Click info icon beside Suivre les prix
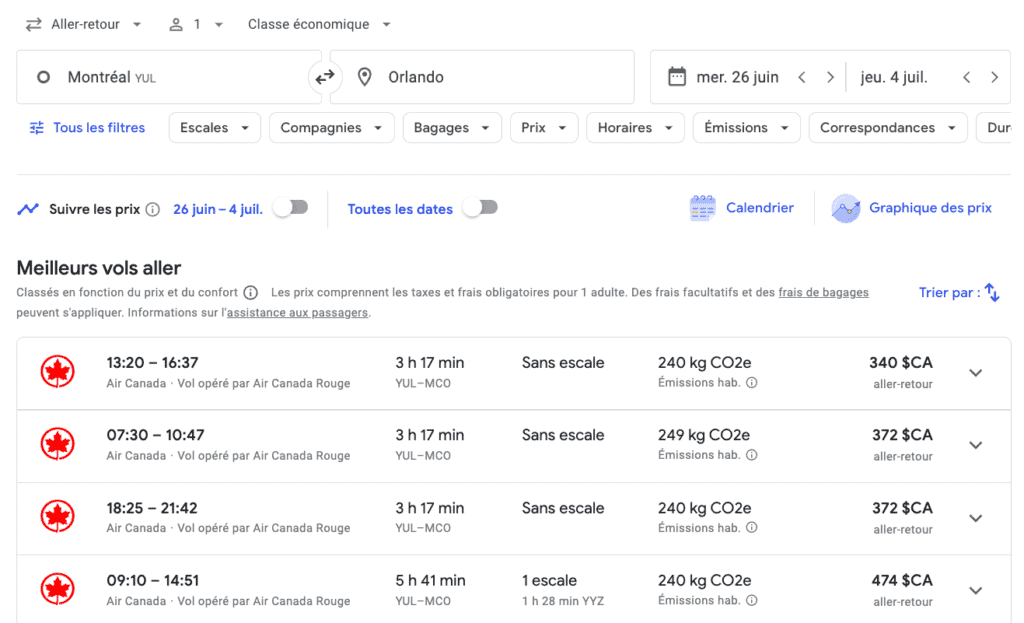This screenshot has width=1024, height=623. click(x=152, y=209)
